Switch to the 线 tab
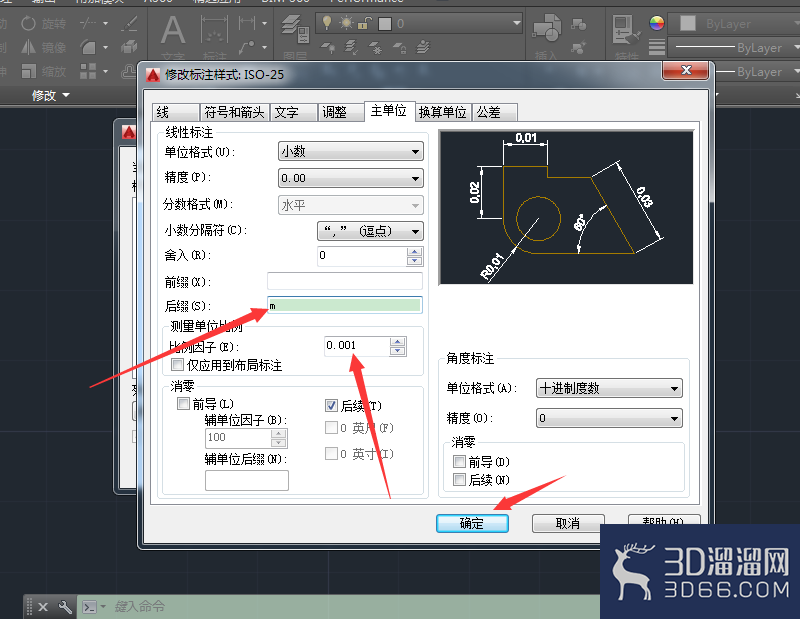800x619 pixels. click(175, 112)
